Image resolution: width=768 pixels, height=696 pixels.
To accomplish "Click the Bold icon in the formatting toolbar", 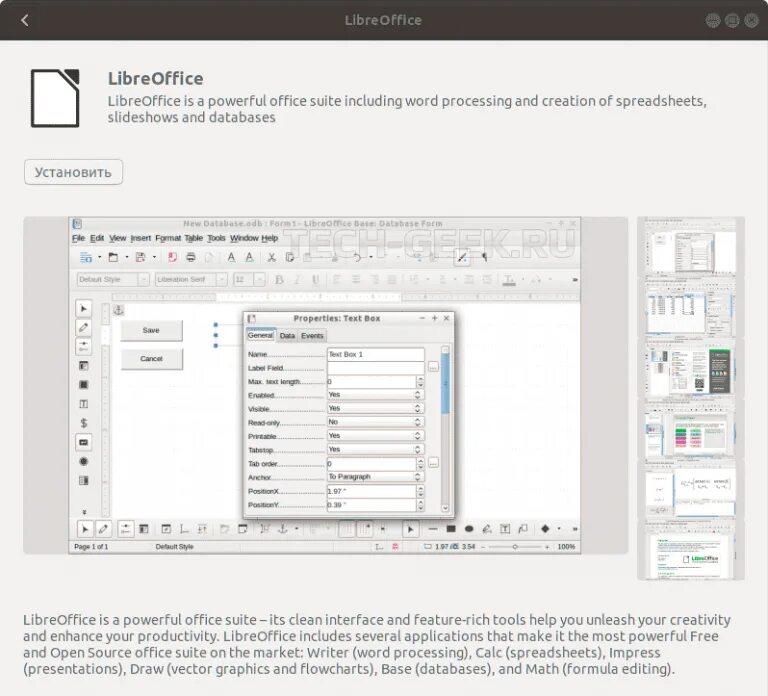I will (x=279, y=280).
